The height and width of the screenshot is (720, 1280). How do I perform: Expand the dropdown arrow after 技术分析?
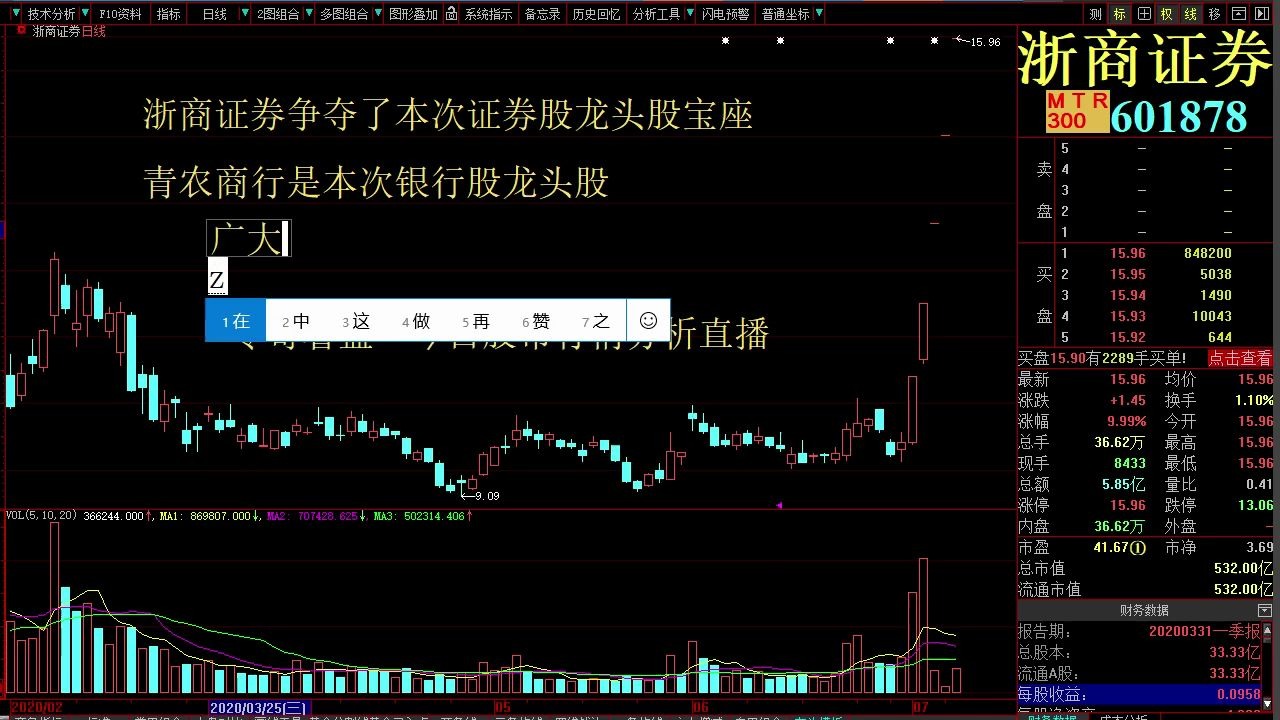(x=84, y=14)
